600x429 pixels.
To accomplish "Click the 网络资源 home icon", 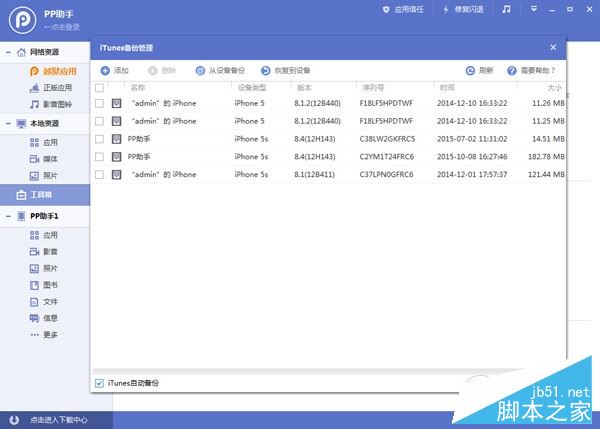I will click(x=21, y=52).
